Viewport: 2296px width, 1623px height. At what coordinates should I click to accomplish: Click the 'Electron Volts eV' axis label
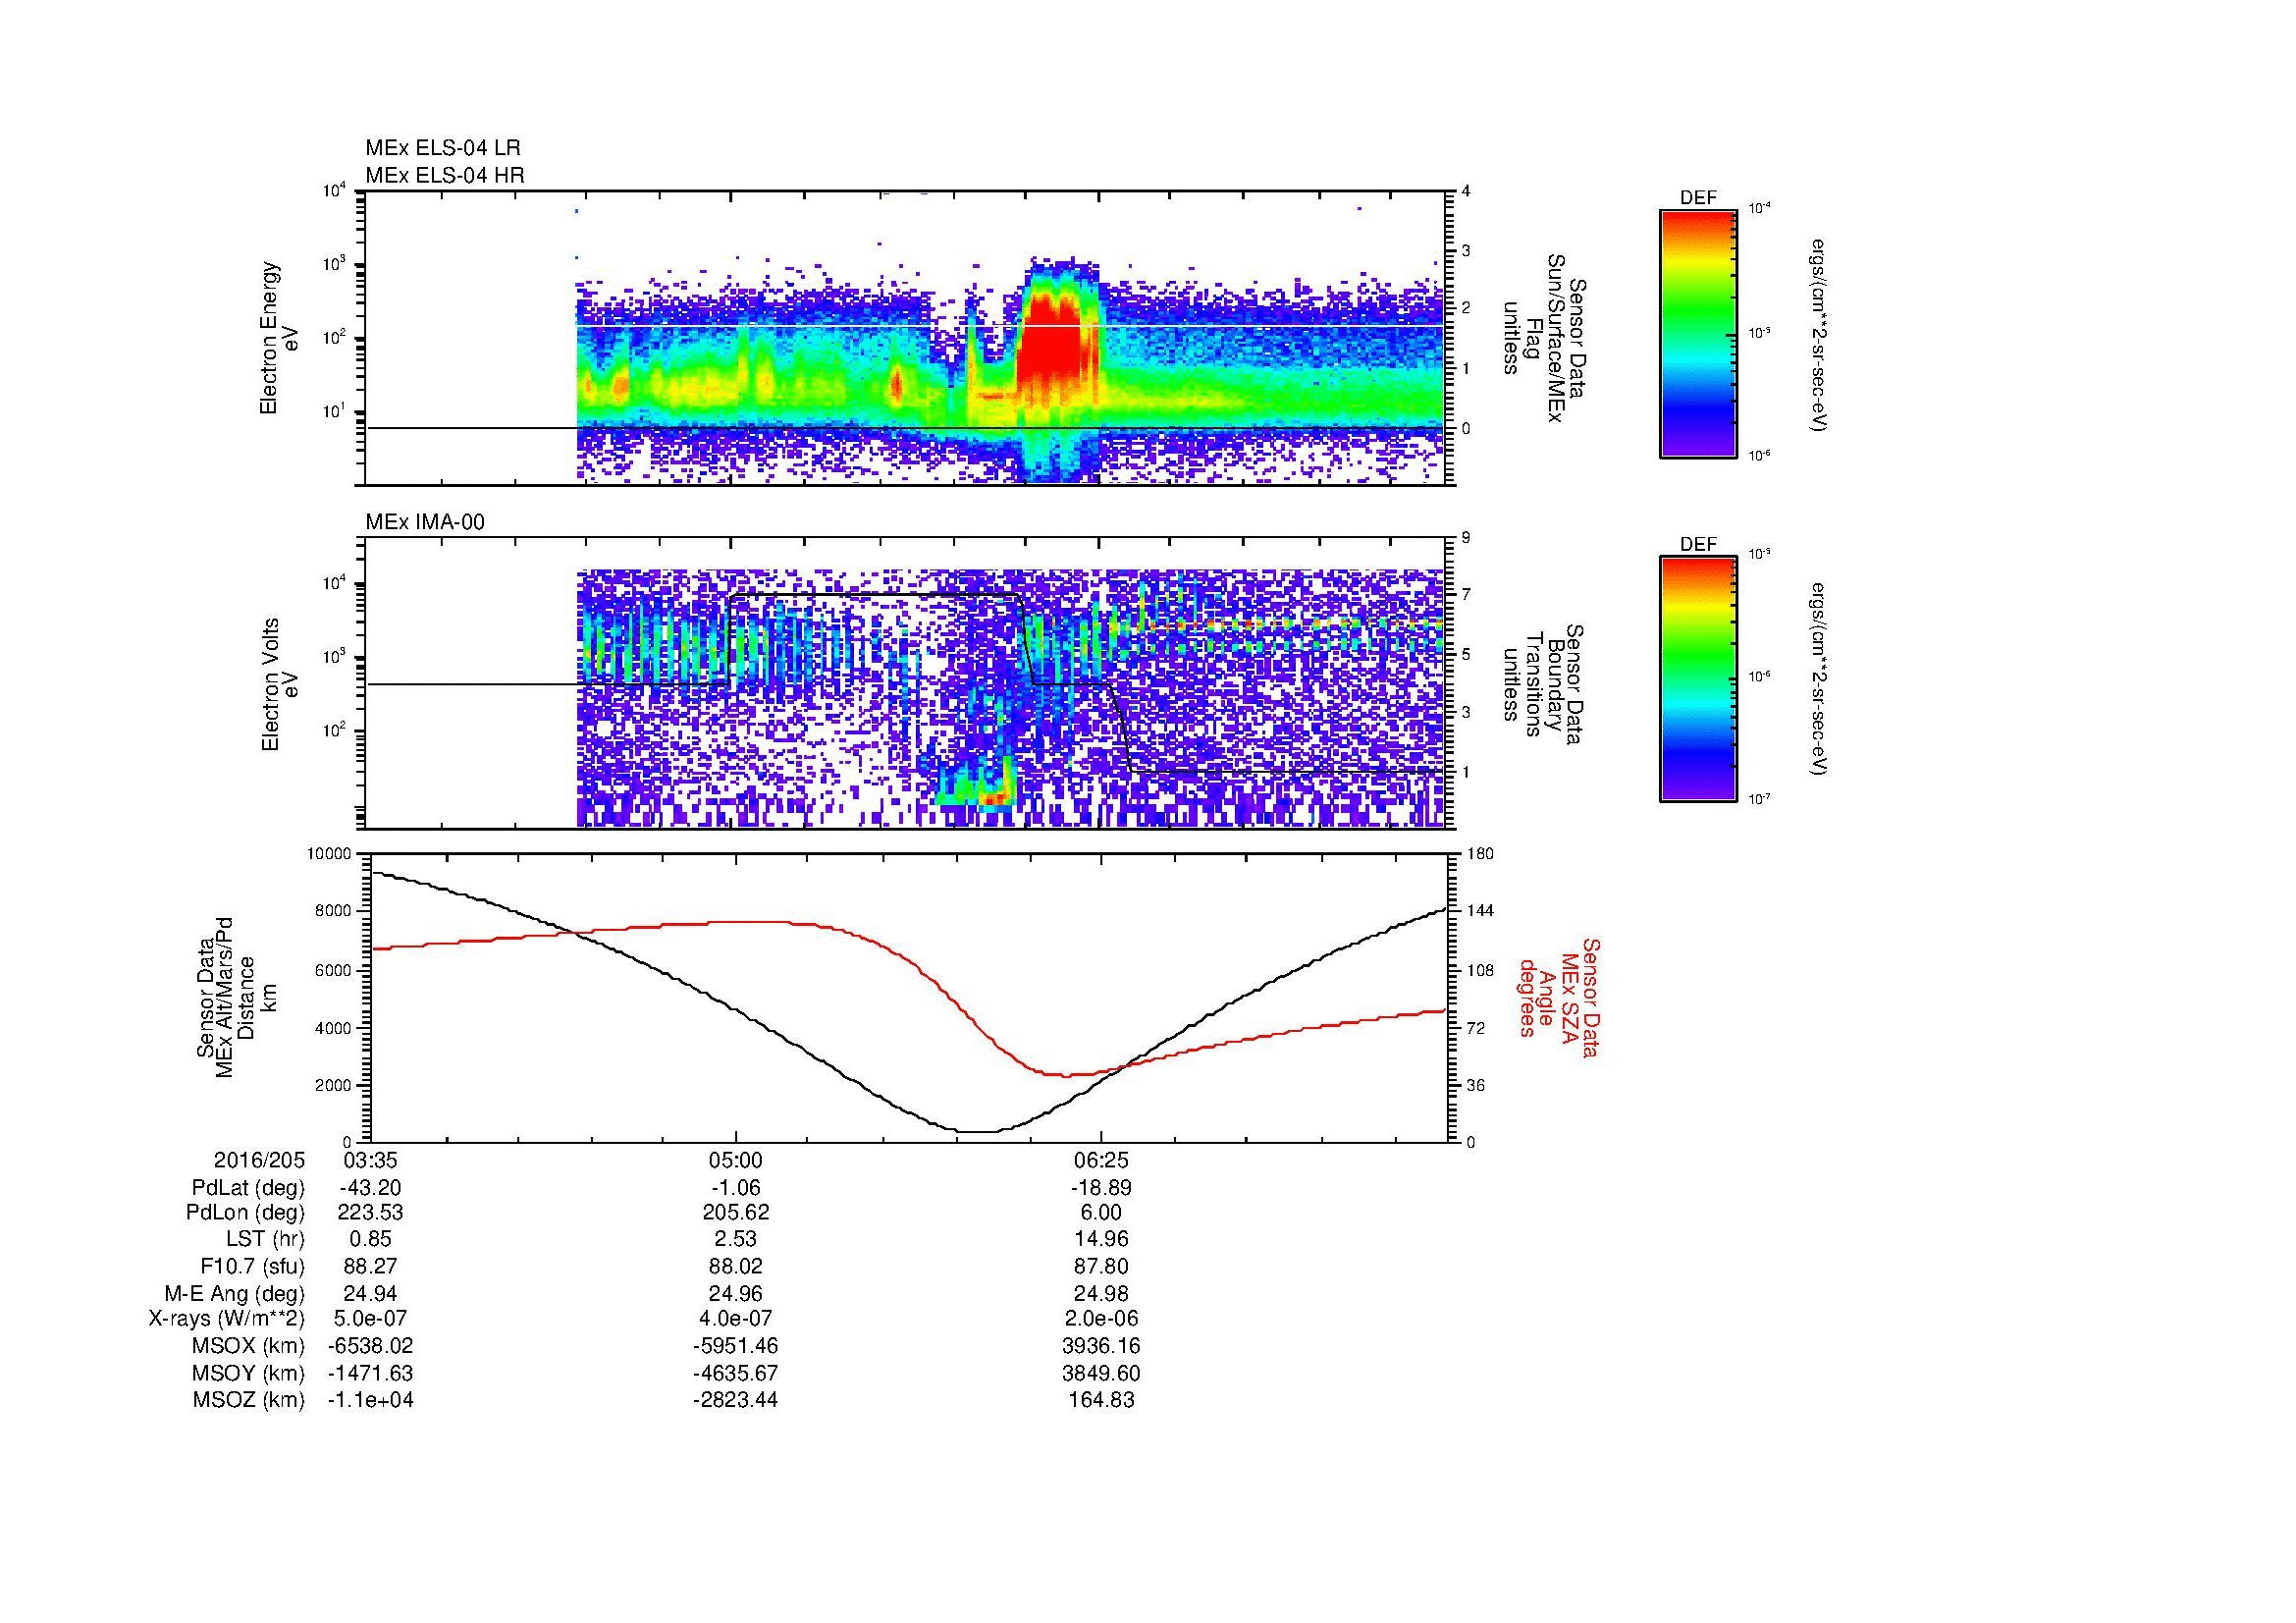pos(279,684)
